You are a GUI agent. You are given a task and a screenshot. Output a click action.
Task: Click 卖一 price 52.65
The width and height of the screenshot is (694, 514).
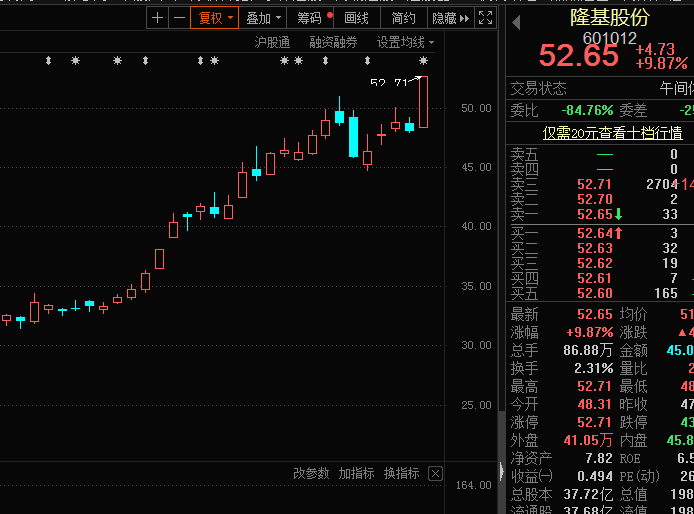594,214
